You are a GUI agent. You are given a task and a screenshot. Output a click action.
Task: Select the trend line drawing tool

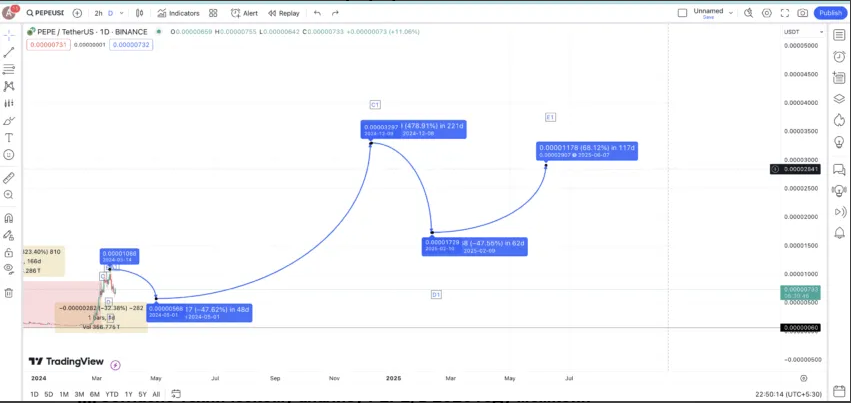pos(9,53)
